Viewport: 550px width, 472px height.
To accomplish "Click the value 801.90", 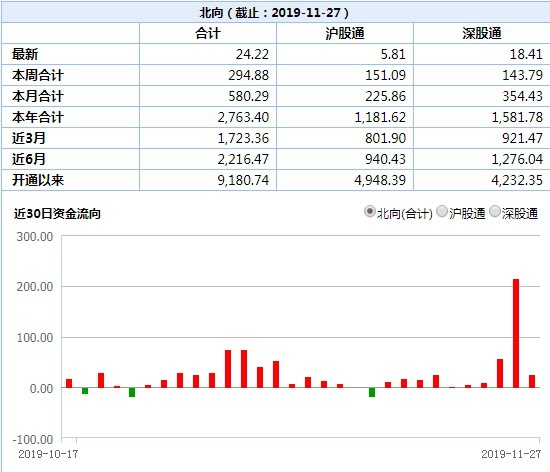I will click(385, 138).
